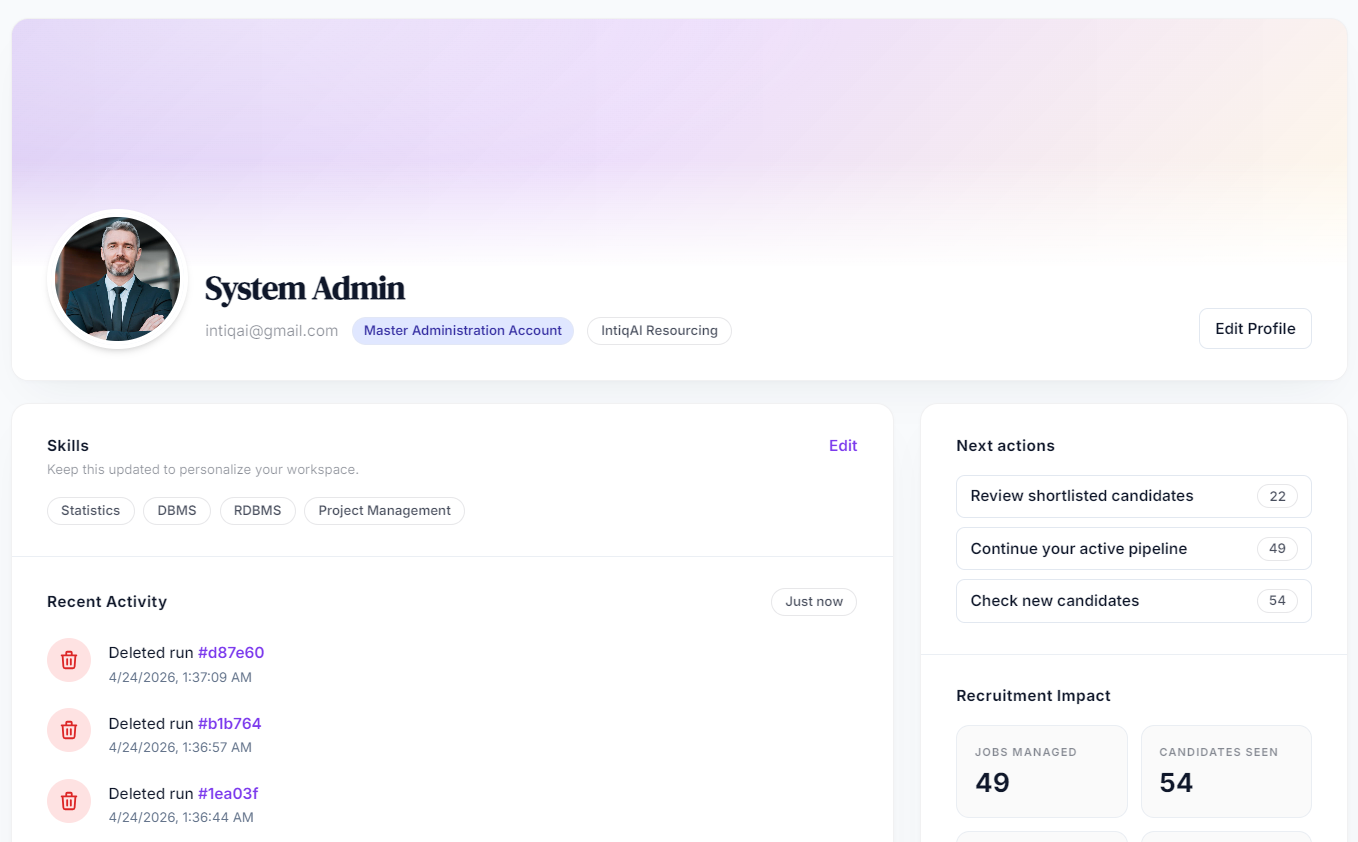Click the trash icon beside run #b1b764

[x=69, y=730]
